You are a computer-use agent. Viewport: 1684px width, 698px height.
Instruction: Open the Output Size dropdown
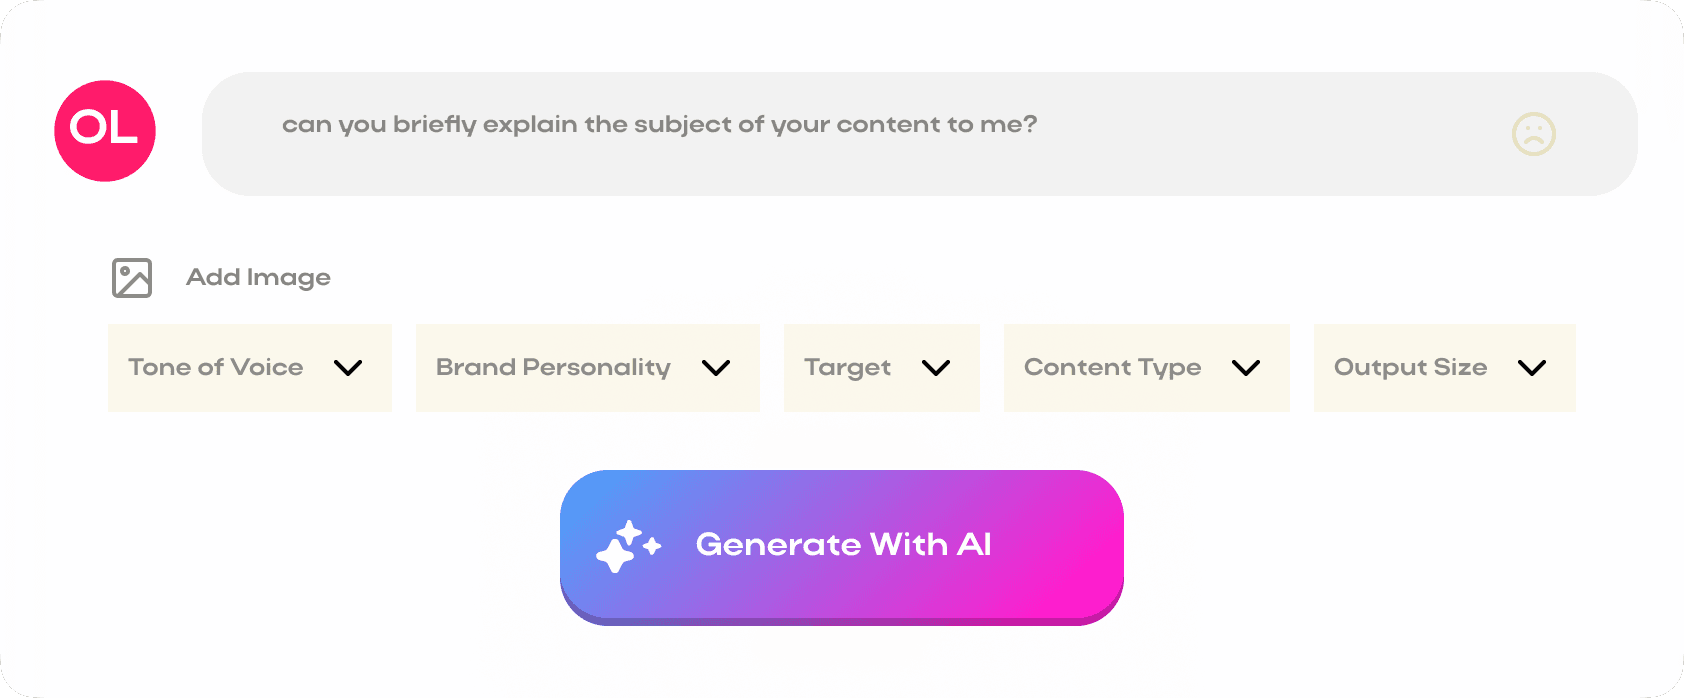pos(1444,368)
